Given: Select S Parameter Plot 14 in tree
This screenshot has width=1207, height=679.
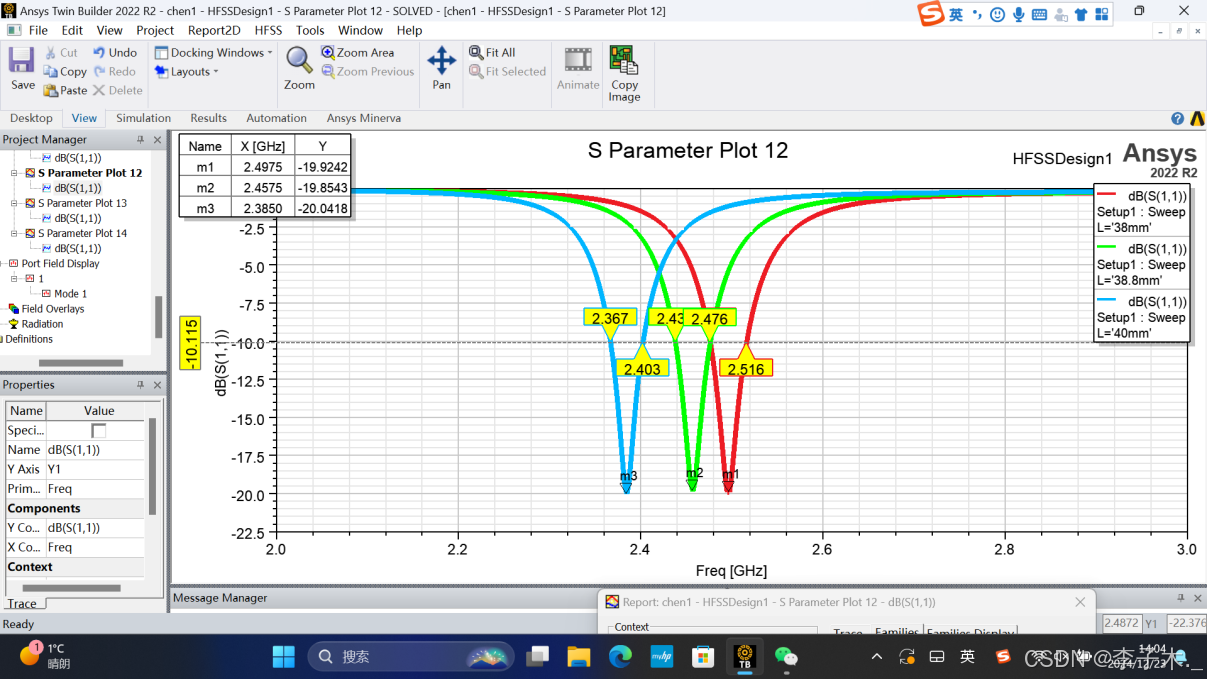Looking at the screenshot, I should click(82, 233).
